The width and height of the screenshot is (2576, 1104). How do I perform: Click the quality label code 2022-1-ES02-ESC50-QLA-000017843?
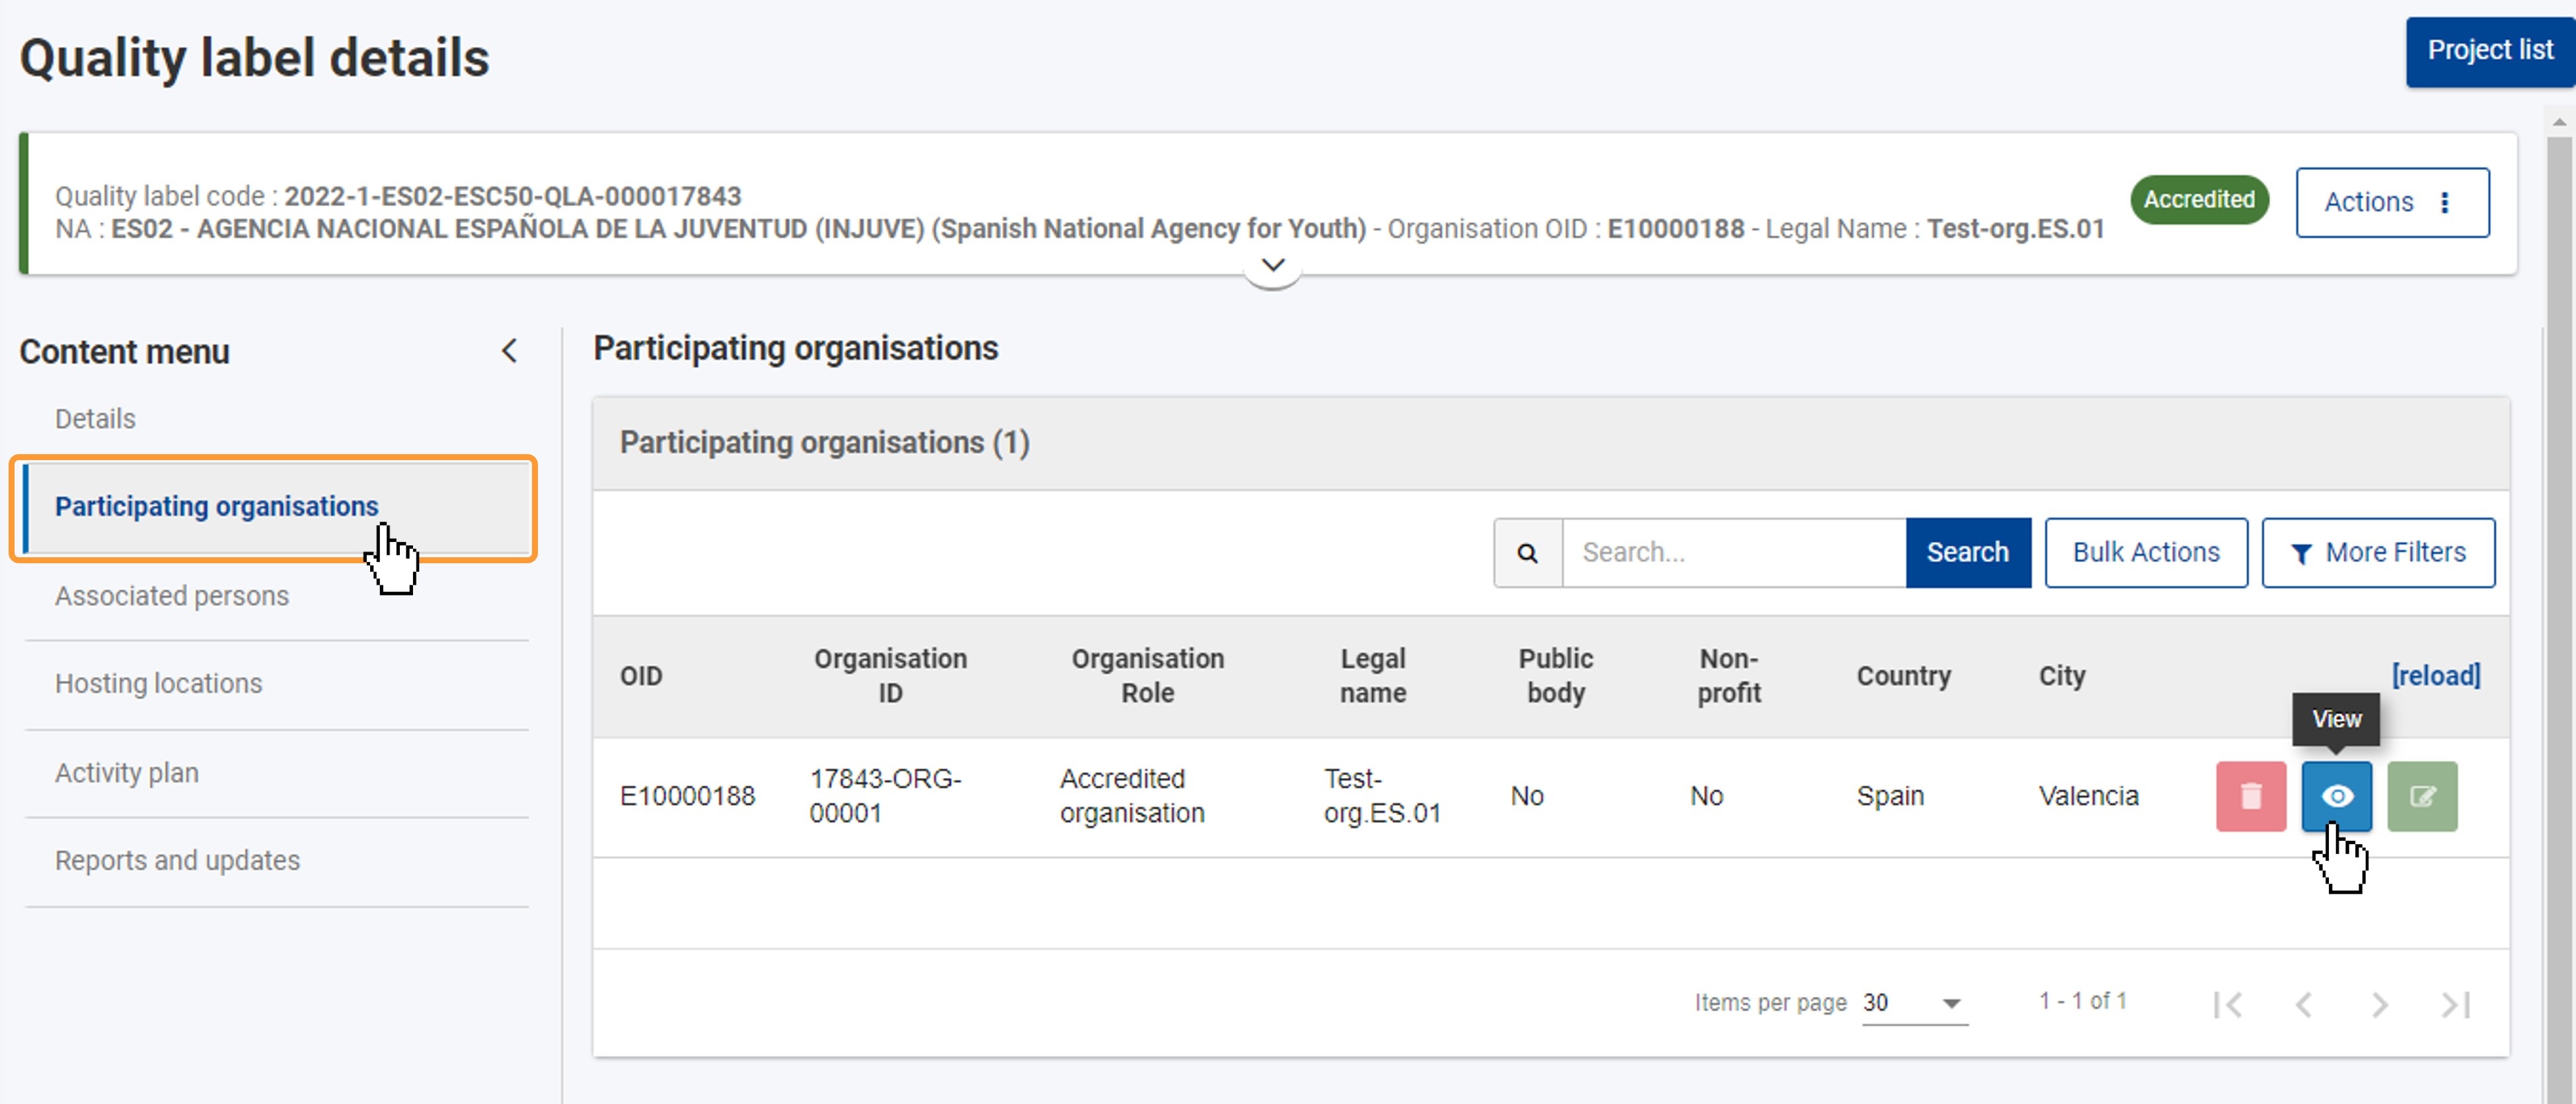[x=512, y=196]
